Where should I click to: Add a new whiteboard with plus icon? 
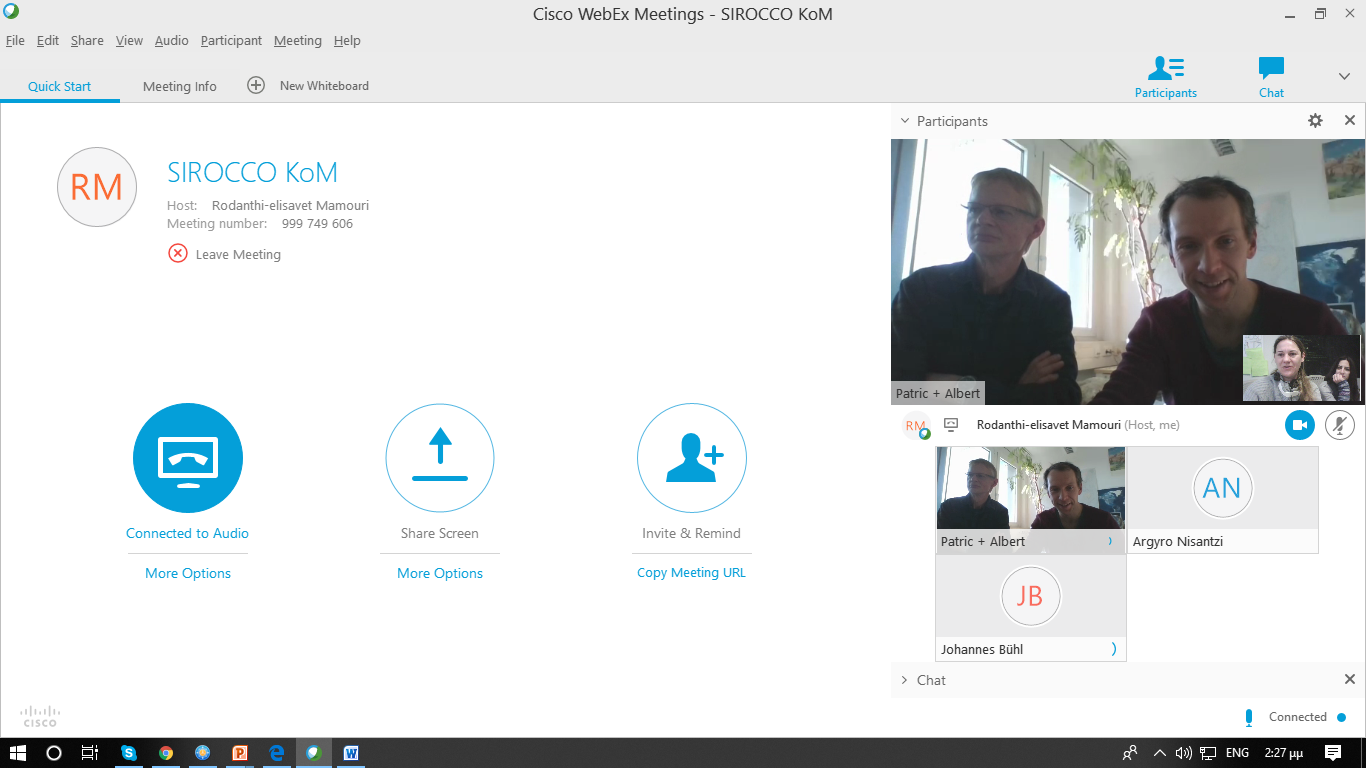point(256,86)
